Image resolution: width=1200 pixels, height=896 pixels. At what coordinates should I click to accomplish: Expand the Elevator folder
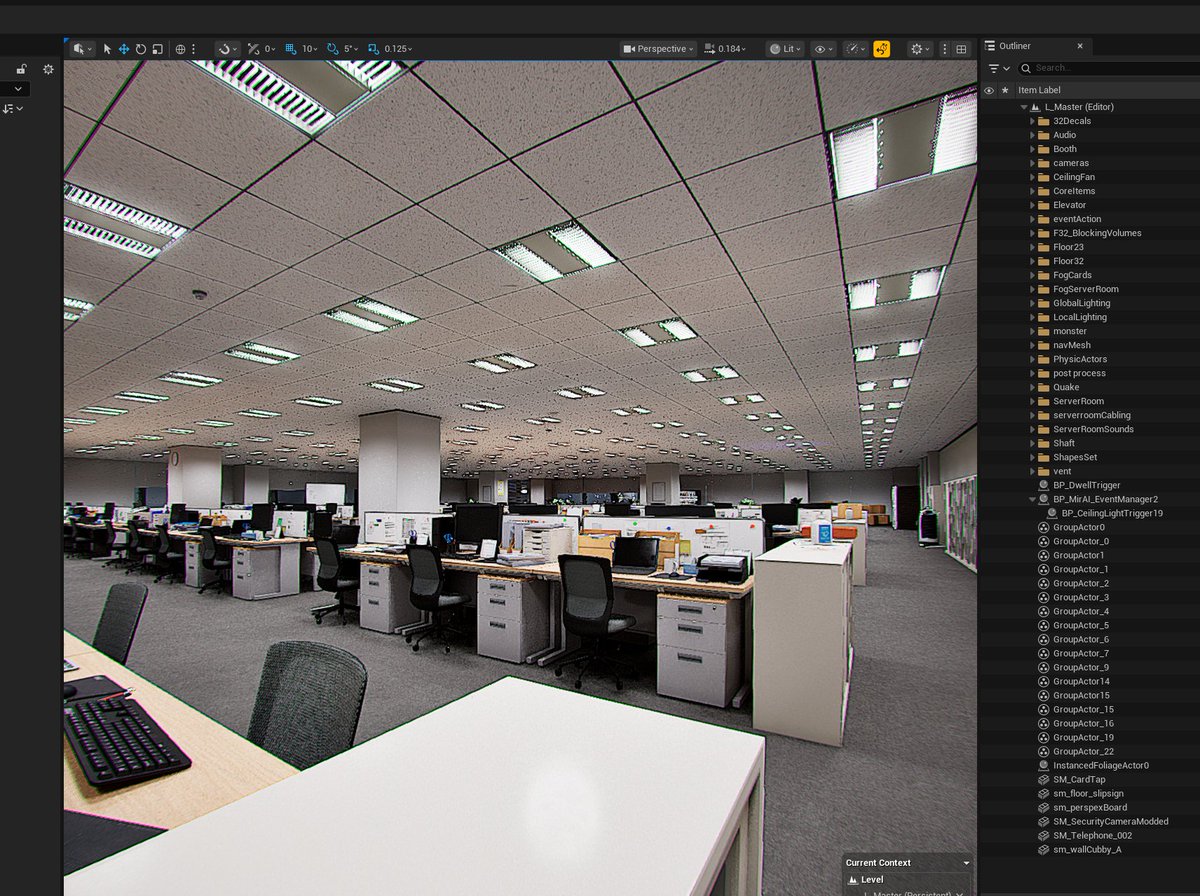(x=1033, y=205)
